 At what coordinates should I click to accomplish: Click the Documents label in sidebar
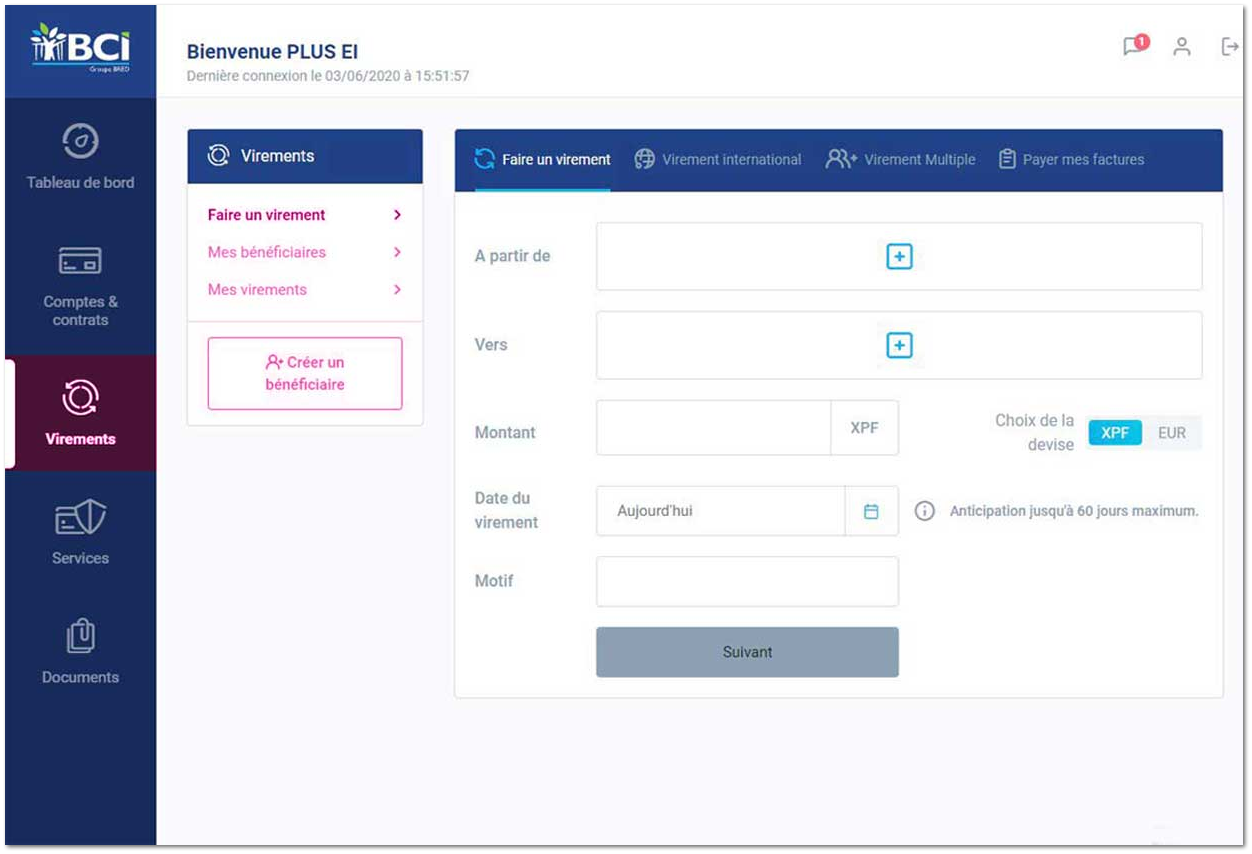point(80,677)
